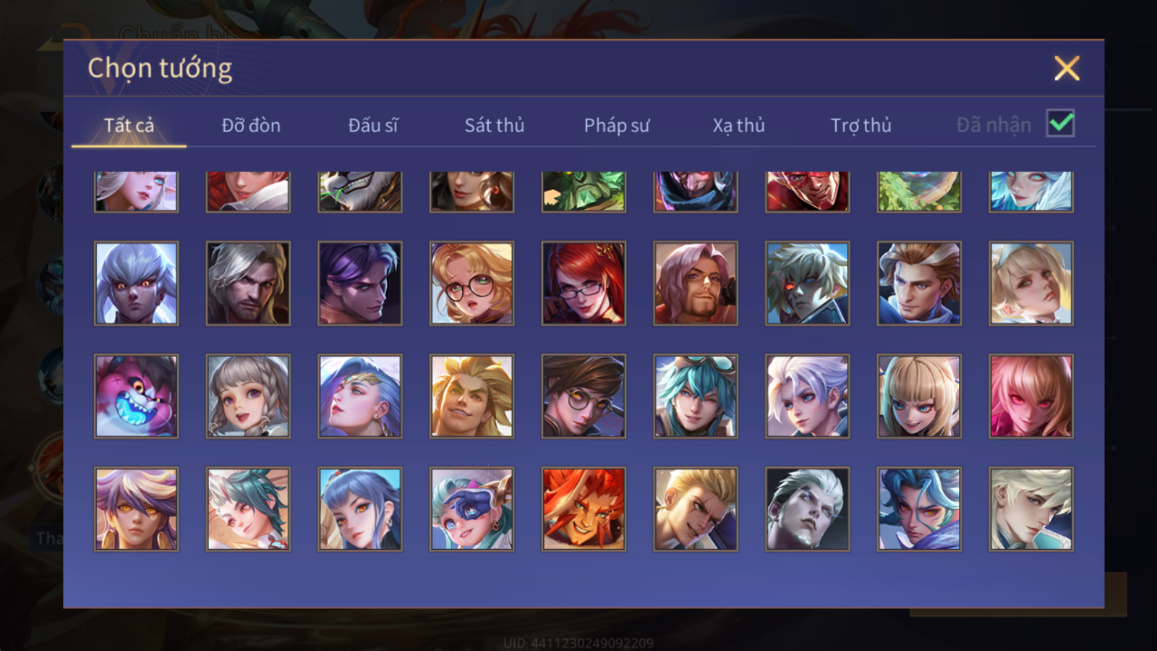The height and width of the screenshot is (651, 1157).
Task: Pick the pink grinning cat monster hero
Action: click(x=137, y=396)
